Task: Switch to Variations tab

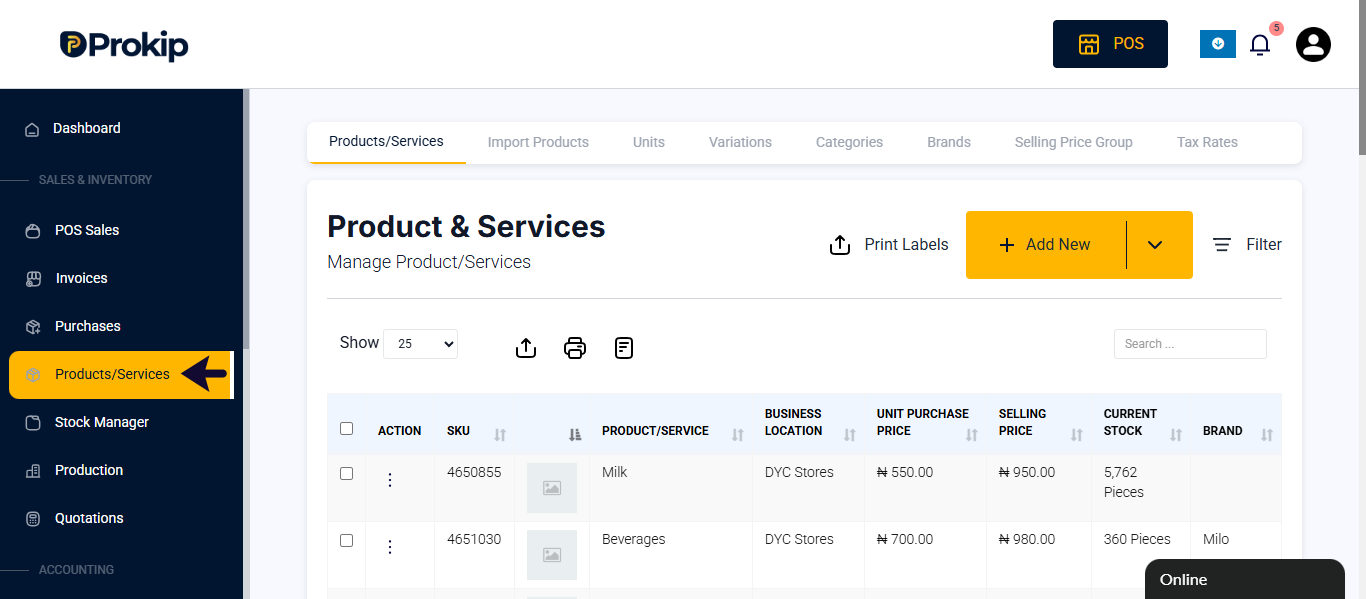Action: [740, 142]
